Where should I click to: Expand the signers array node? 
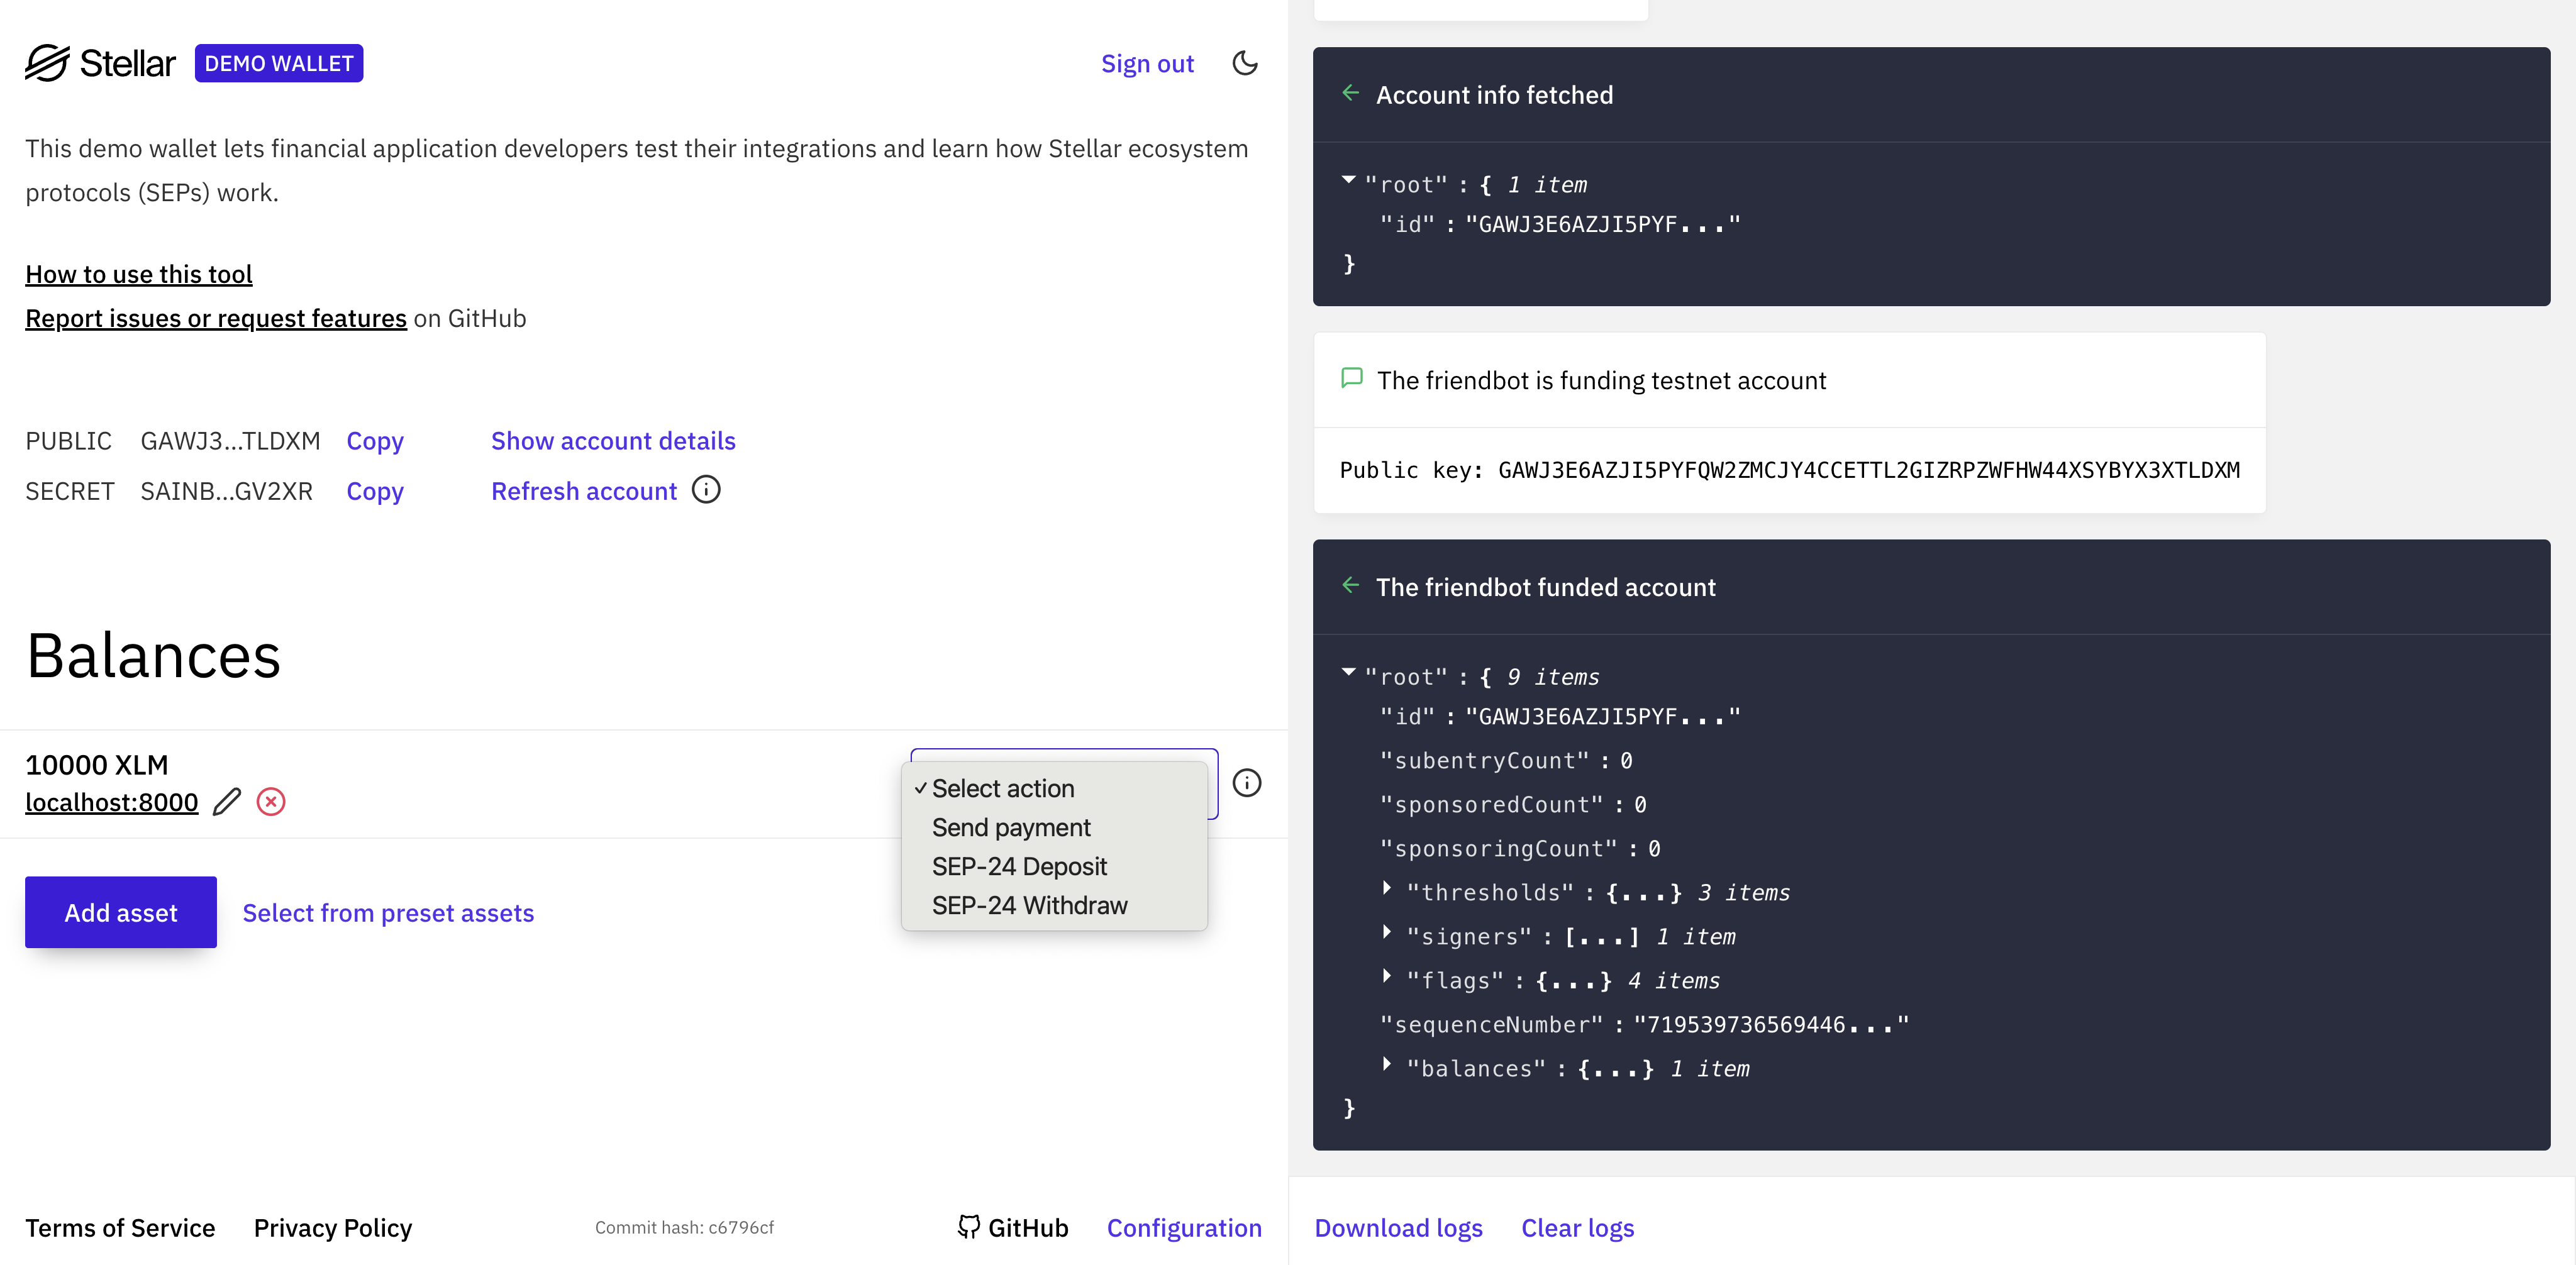(x=1387, y=932)
